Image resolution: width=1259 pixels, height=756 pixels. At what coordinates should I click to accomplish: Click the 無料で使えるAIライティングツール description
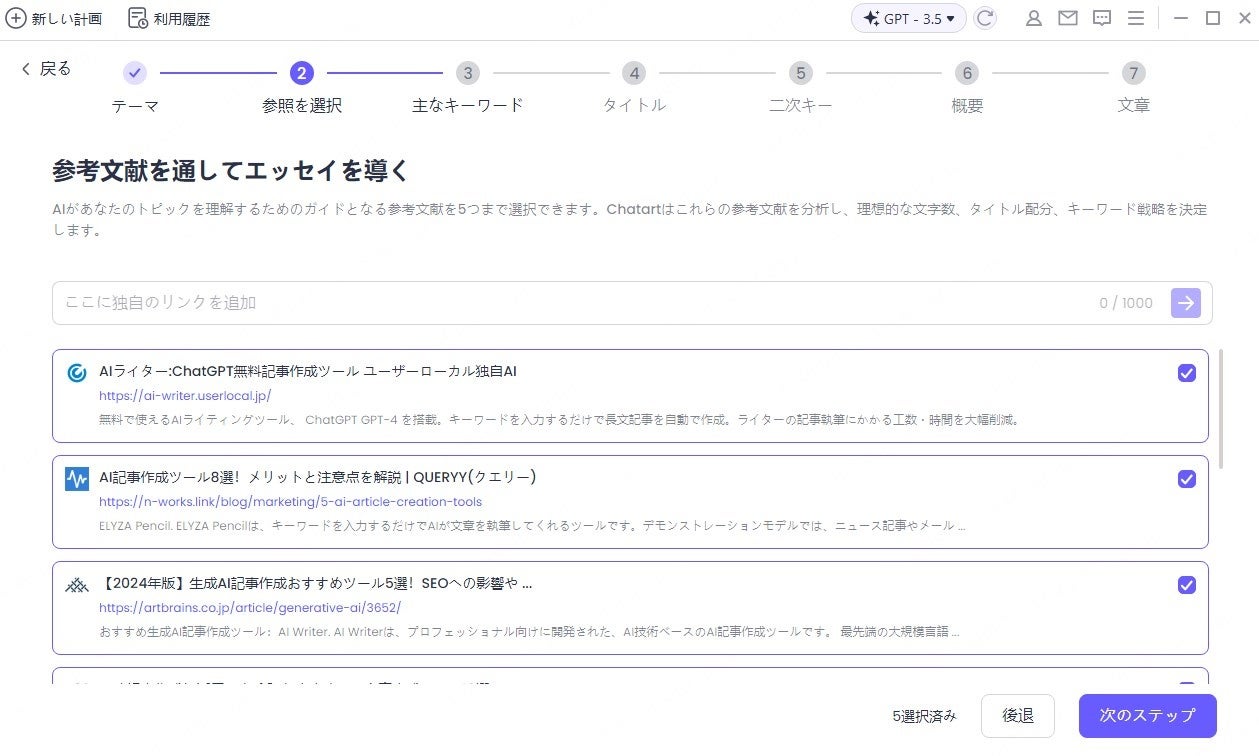click(559, 420)
